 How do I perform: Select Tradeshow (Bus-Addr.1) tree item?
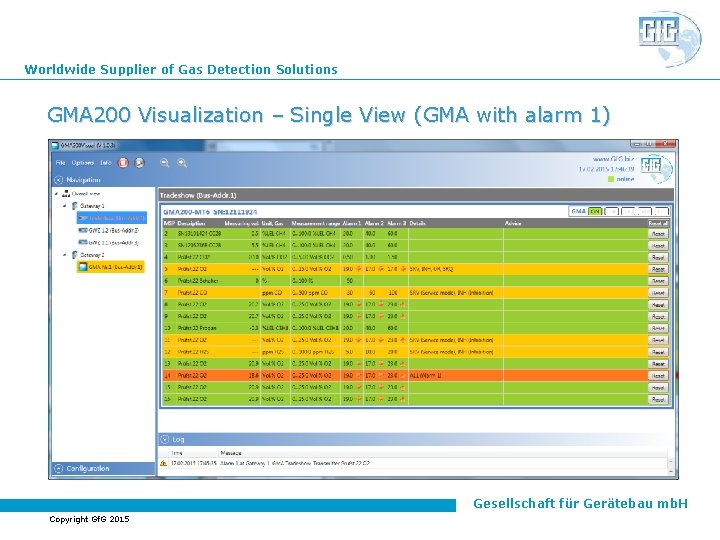112,218
